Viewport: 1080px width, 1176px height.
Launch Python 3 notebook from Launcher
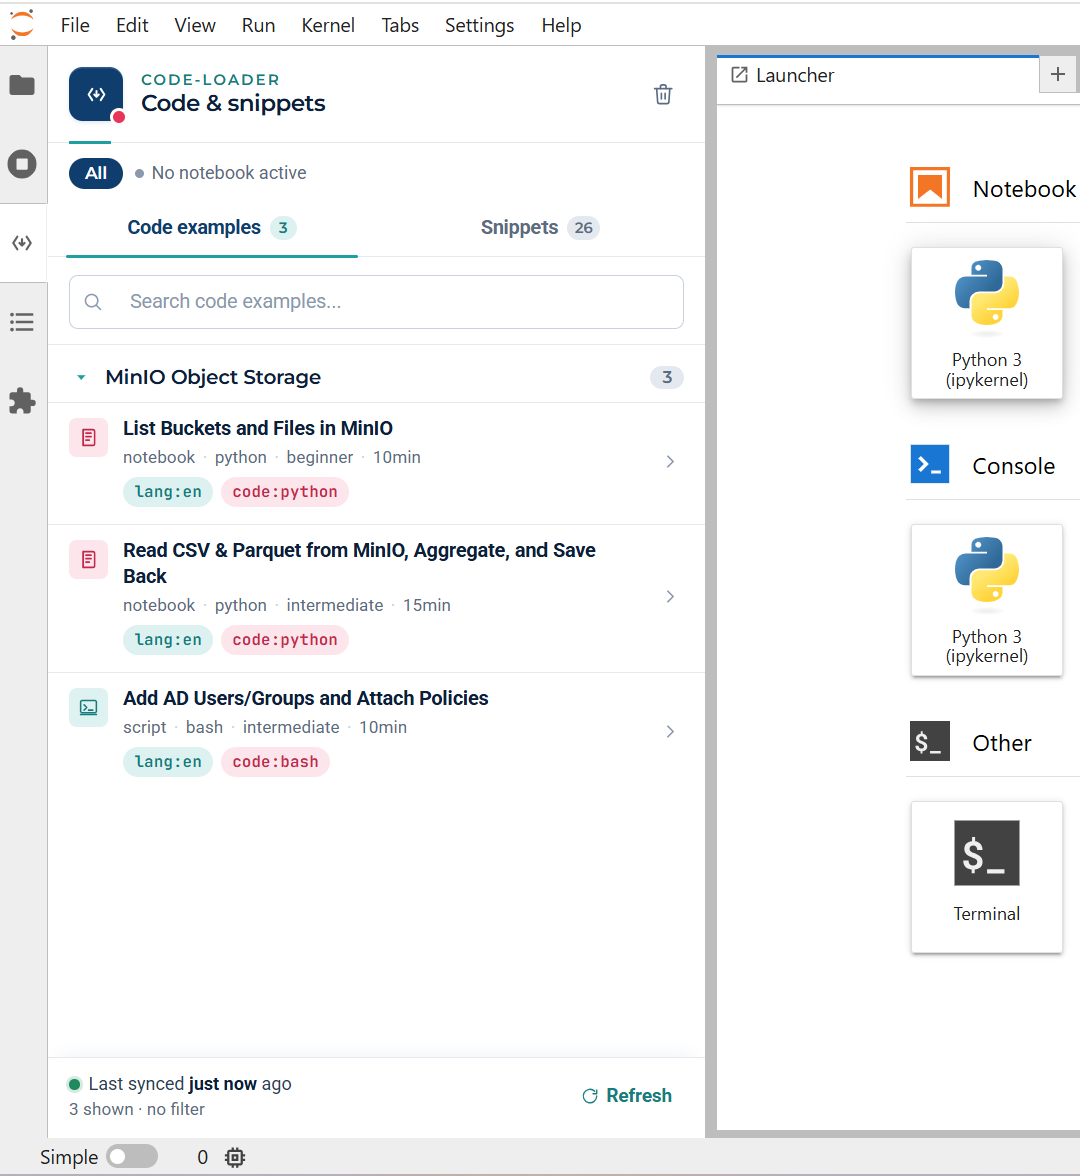(x=986, y=323)
